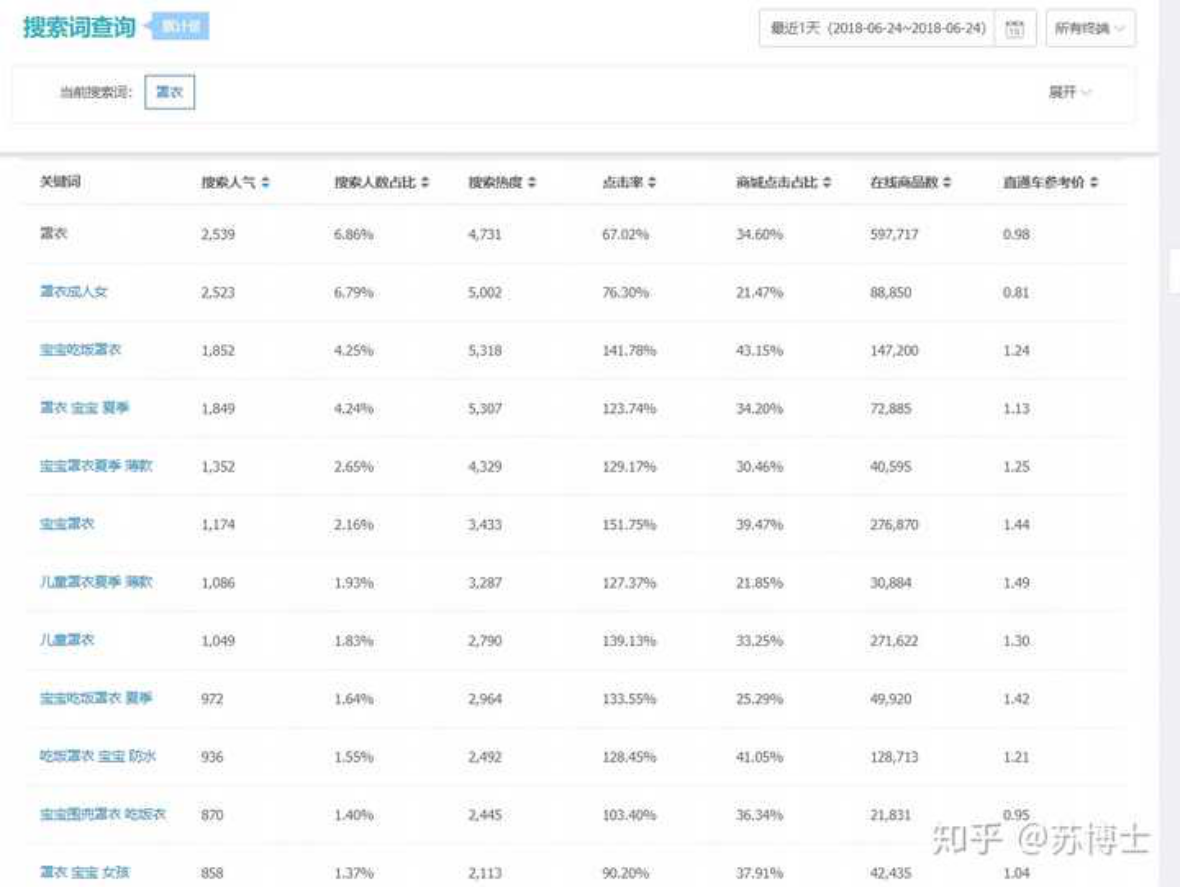Sort by 搜索人数占比 column arrows
1180x887 pixels.
[x=425, y=182]
